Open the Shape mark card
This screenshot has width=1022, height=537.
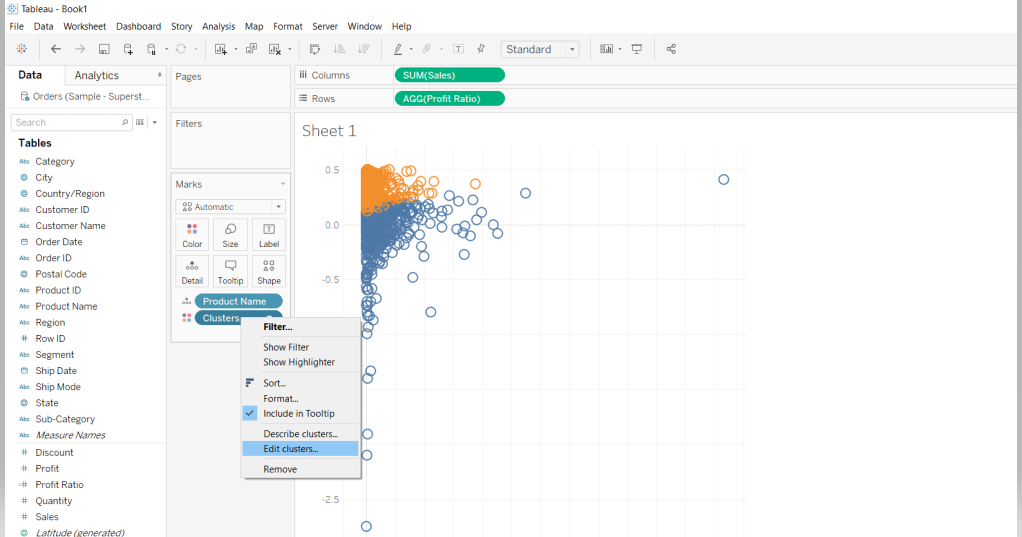click(268, 271)
